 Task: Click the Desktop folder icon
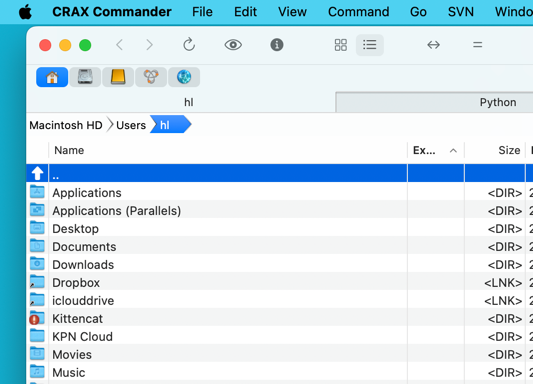pyautogui.click(x=37, y=228)
